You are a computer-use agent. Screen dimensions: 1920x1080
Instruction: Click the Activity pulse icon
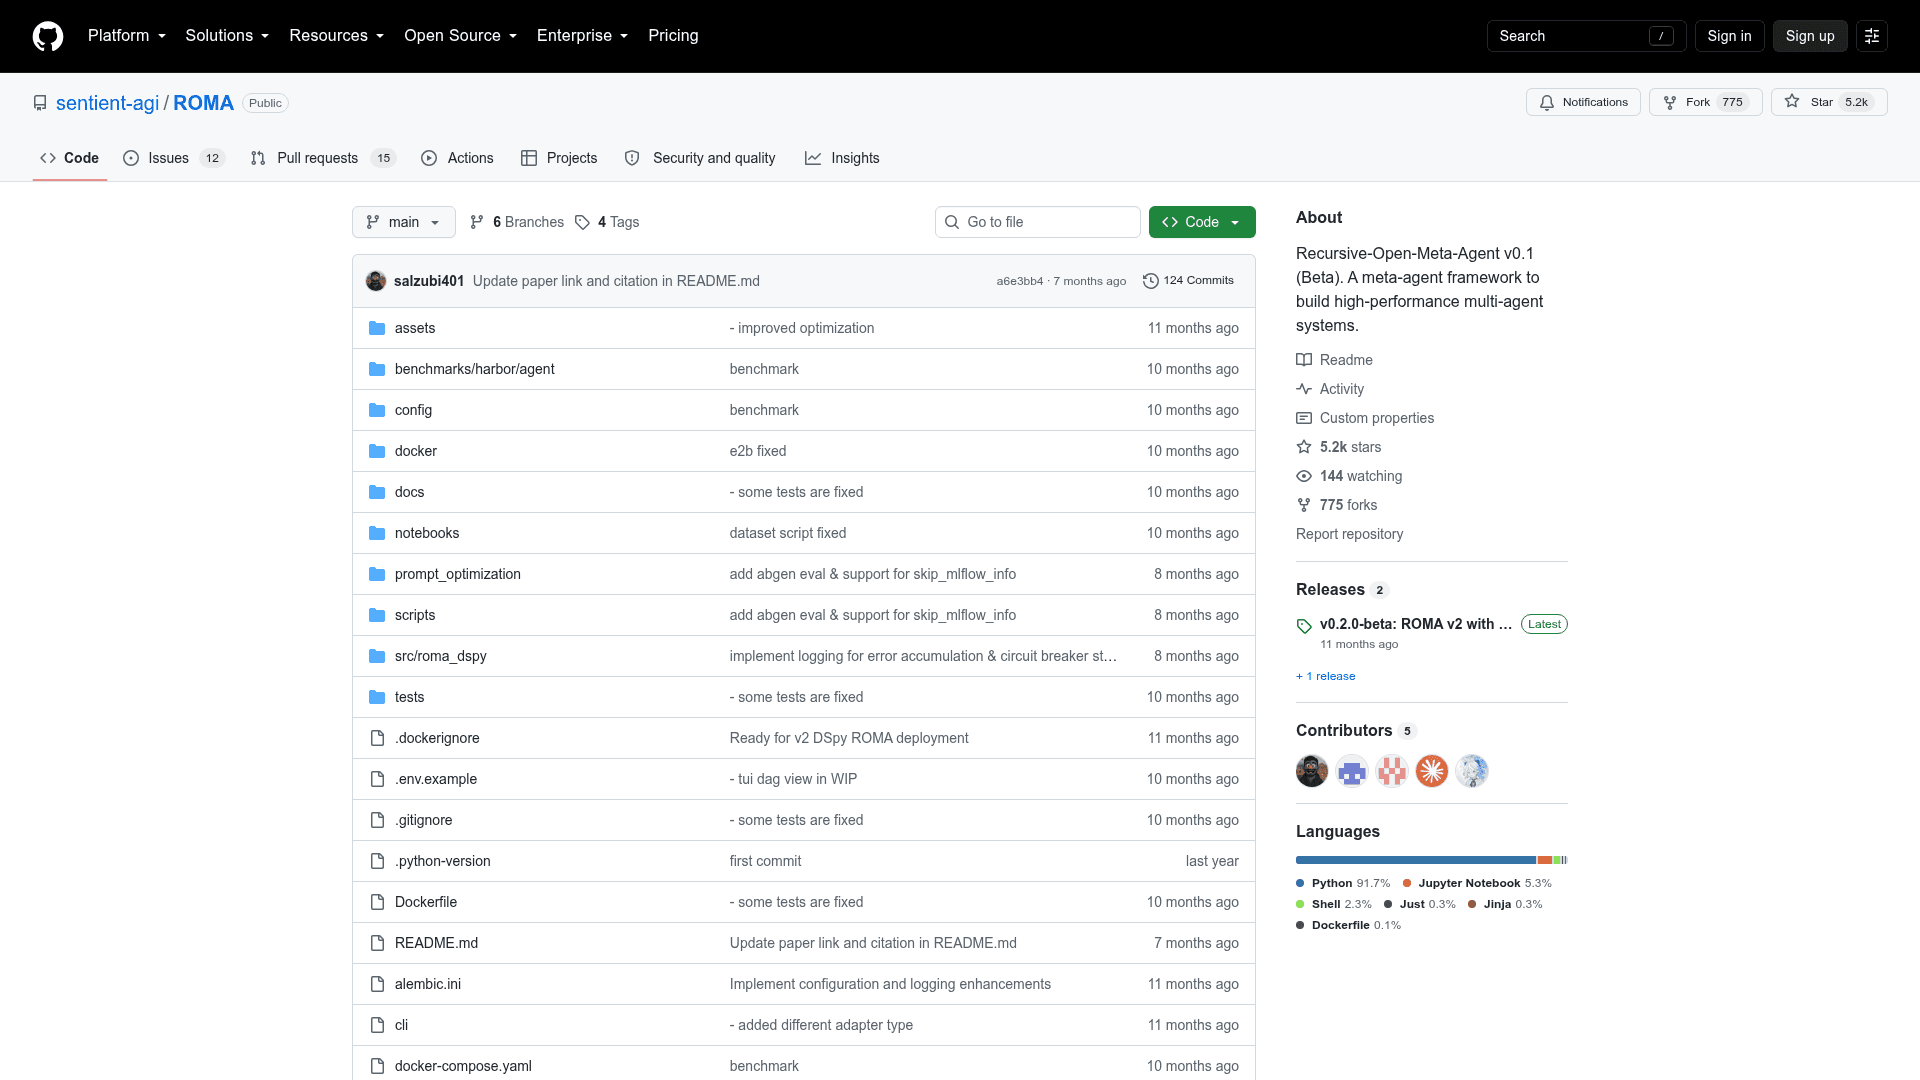coord(1304,389)
